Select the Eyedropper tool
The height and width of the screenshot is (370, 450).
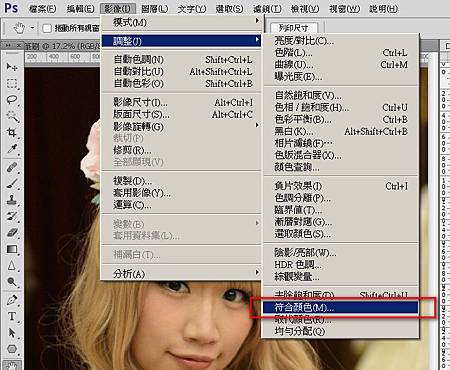[x=12, y=149]
